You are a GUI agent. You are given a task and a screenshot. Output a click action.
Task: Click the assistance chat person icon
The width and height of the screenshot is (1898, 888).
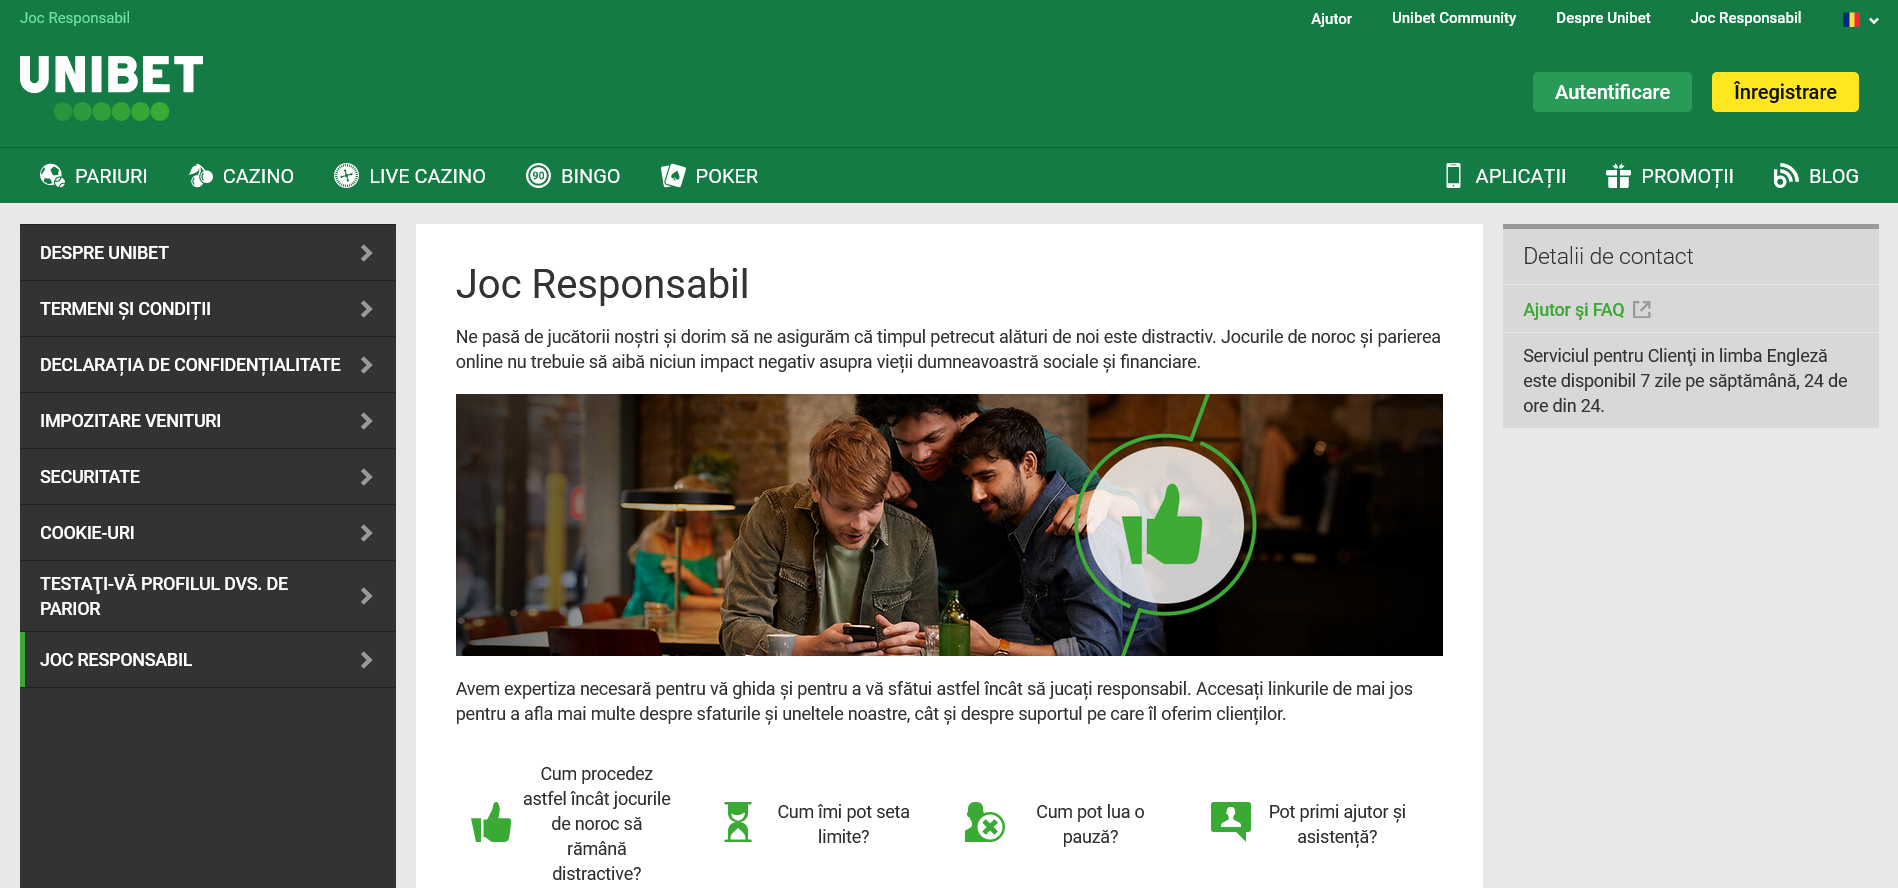coord(1230,822)
